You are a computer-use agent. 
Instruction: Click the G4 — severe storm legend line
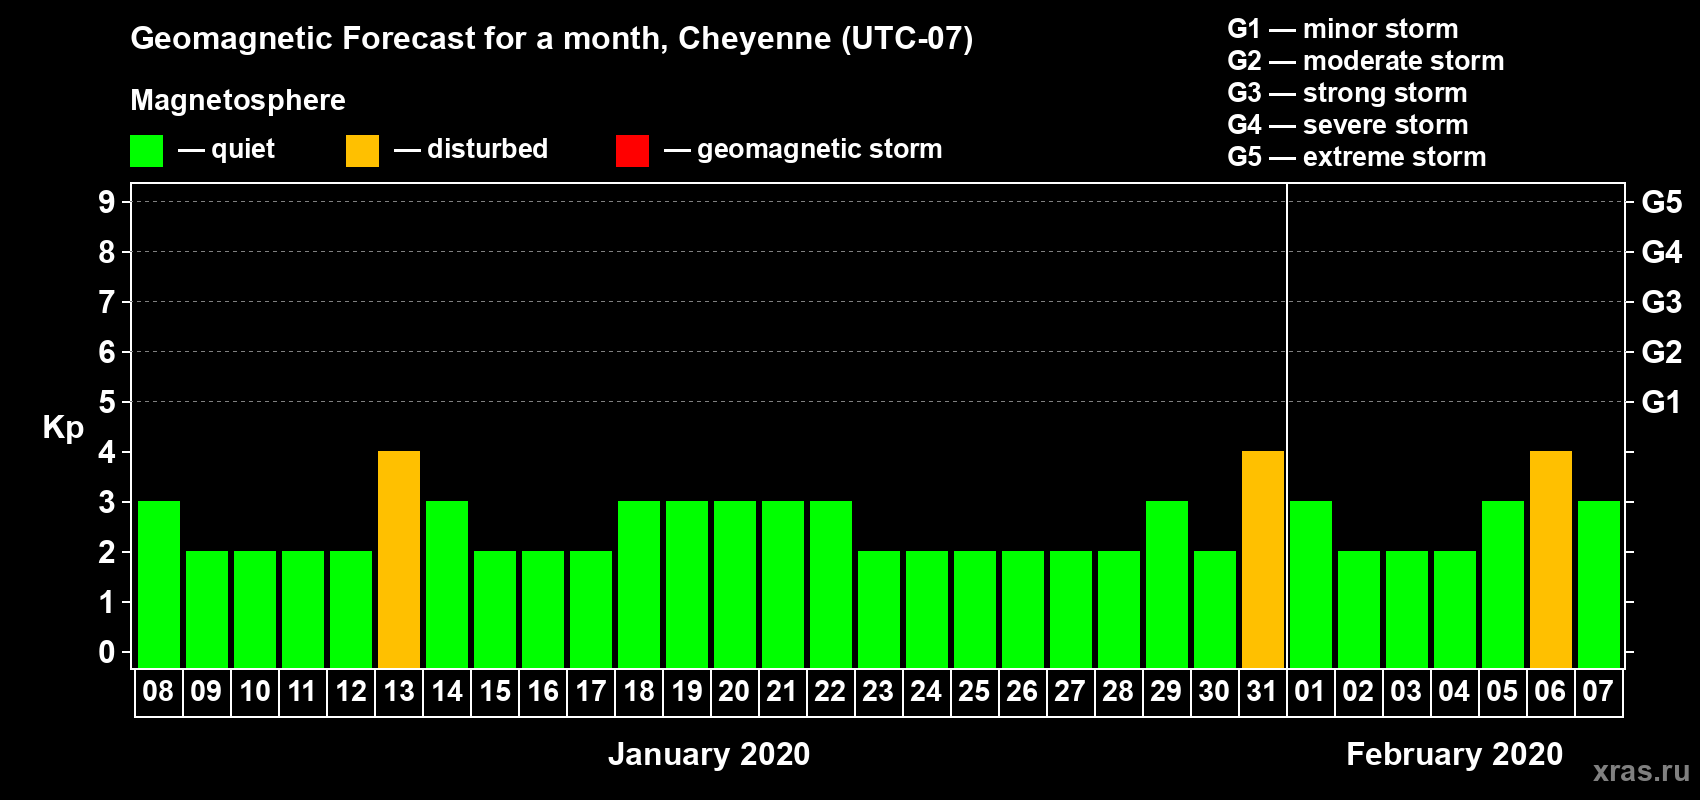click(x=1348, y=125)
